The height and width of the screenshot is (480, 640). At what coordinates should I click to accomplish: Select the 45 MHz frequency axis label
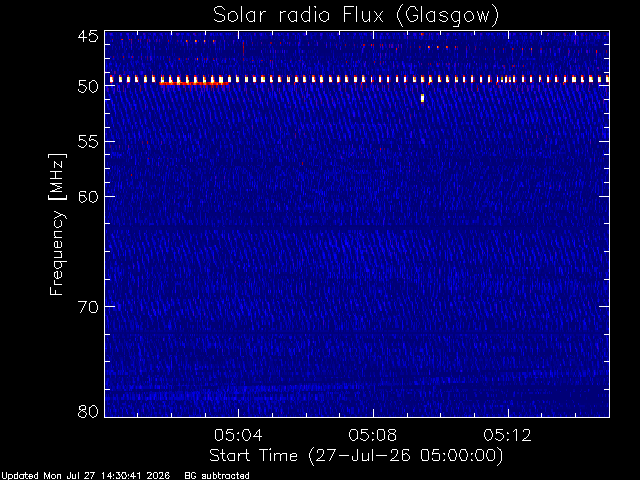(x=88, y=36)
